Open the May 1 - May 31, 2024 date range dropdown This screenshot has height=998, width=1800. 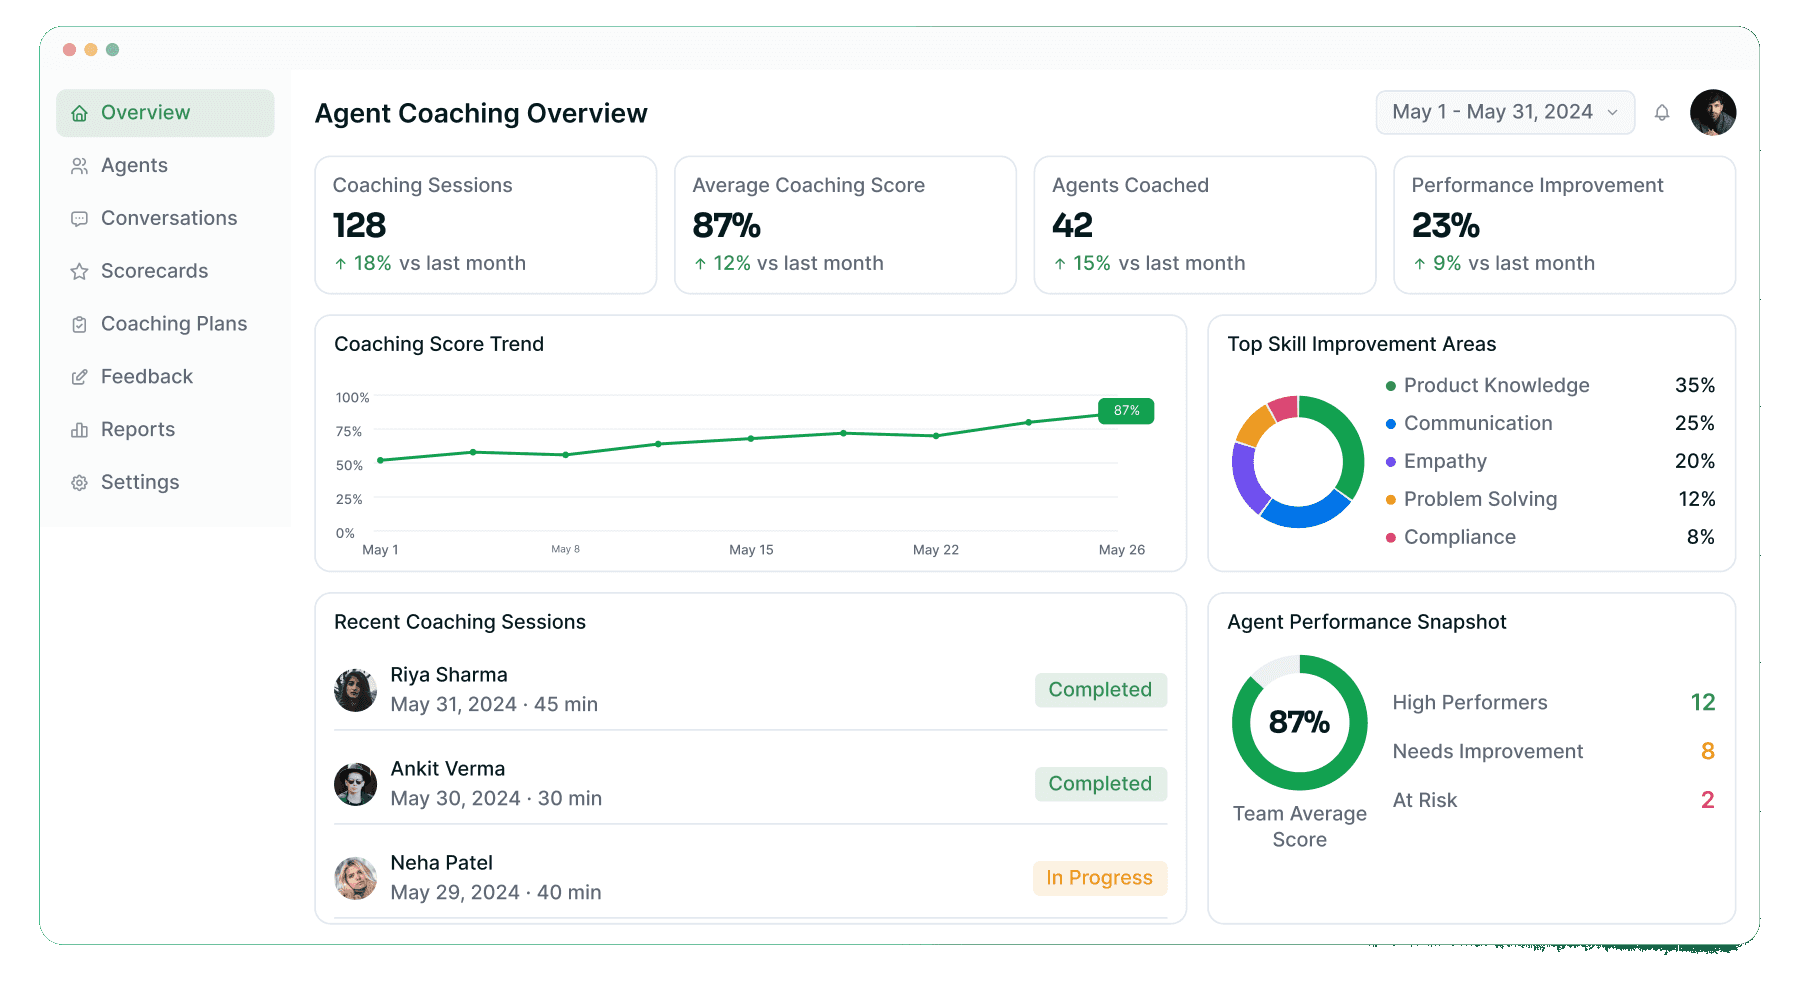[x=1505, y=112]
